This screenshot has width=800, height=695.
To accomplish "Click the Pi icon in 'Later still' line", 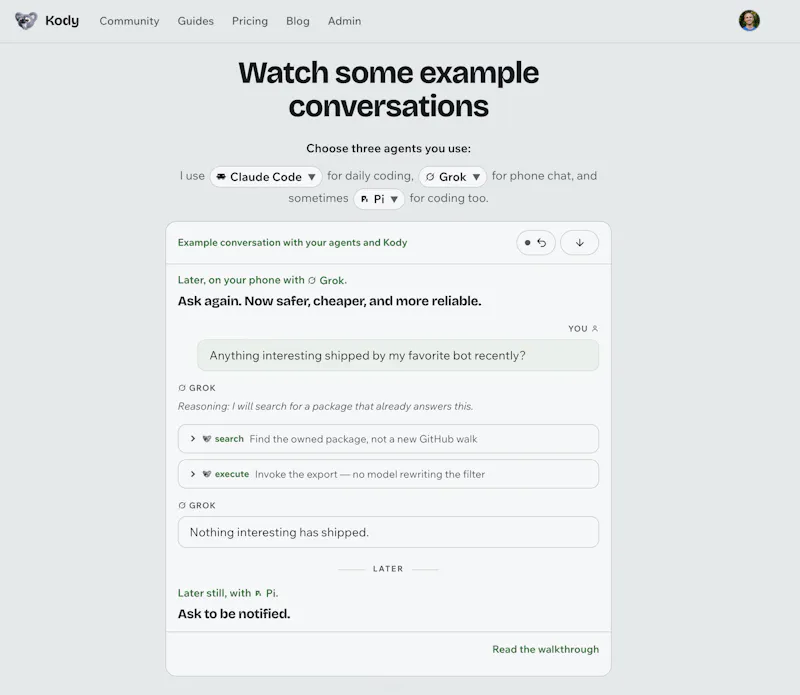I will pyautogui.click(x=258, y=593).
